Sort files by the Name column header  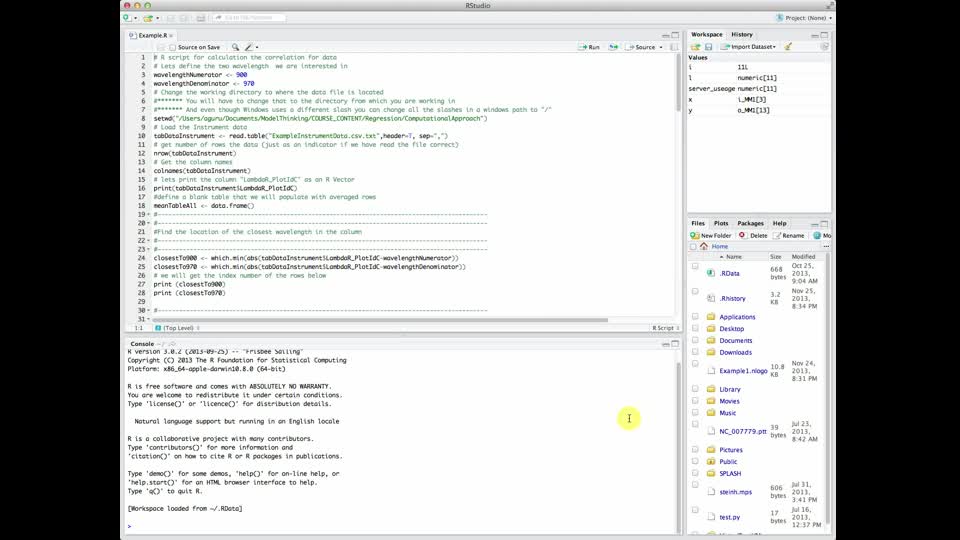733,257
